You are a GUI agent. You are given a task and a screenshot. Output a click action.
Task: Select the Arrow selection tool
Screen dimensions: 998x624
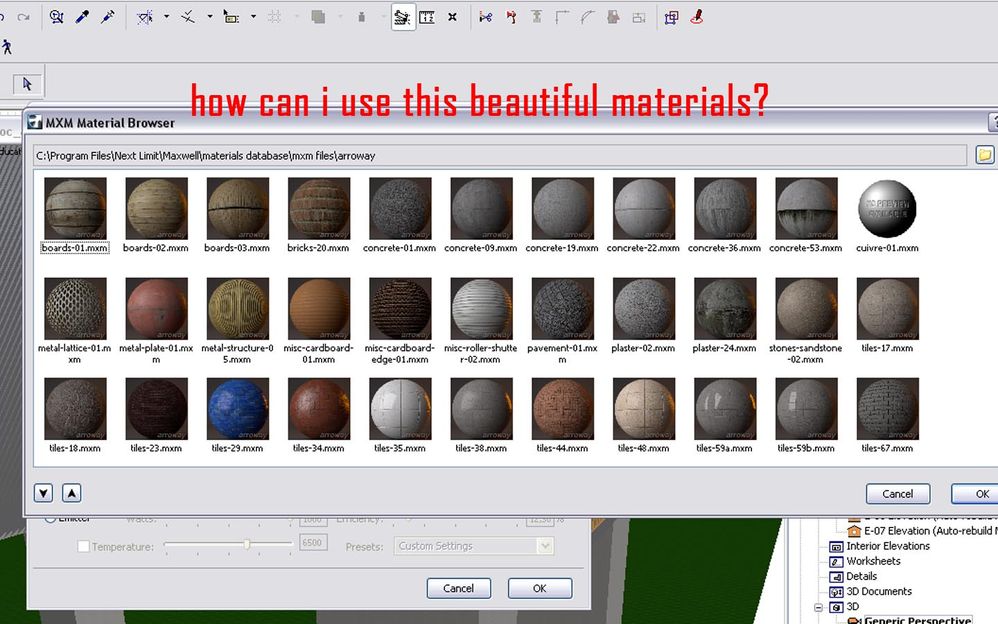[27, 84]
